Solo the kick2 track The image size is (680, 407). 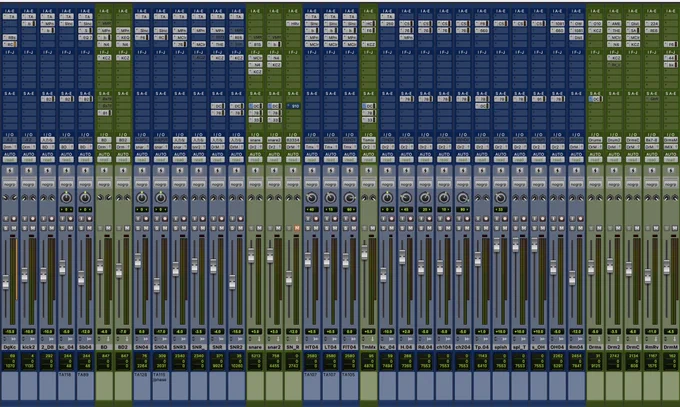[x=25, y=228]
